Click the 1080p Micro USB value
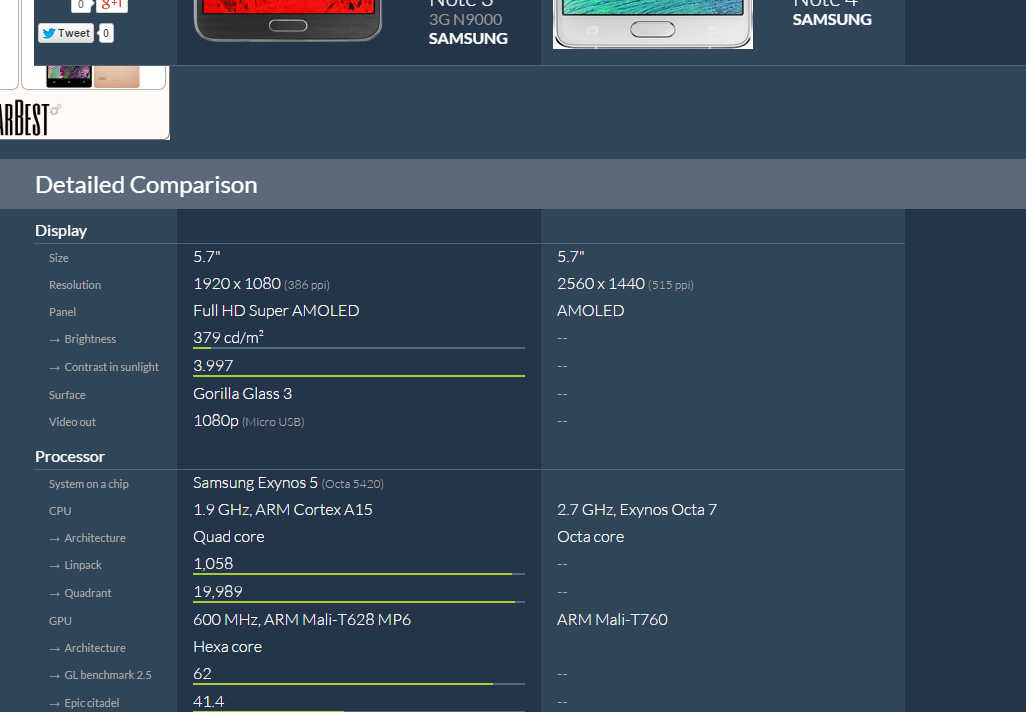Screen dimensions: 1026x712 coord(249,421)
